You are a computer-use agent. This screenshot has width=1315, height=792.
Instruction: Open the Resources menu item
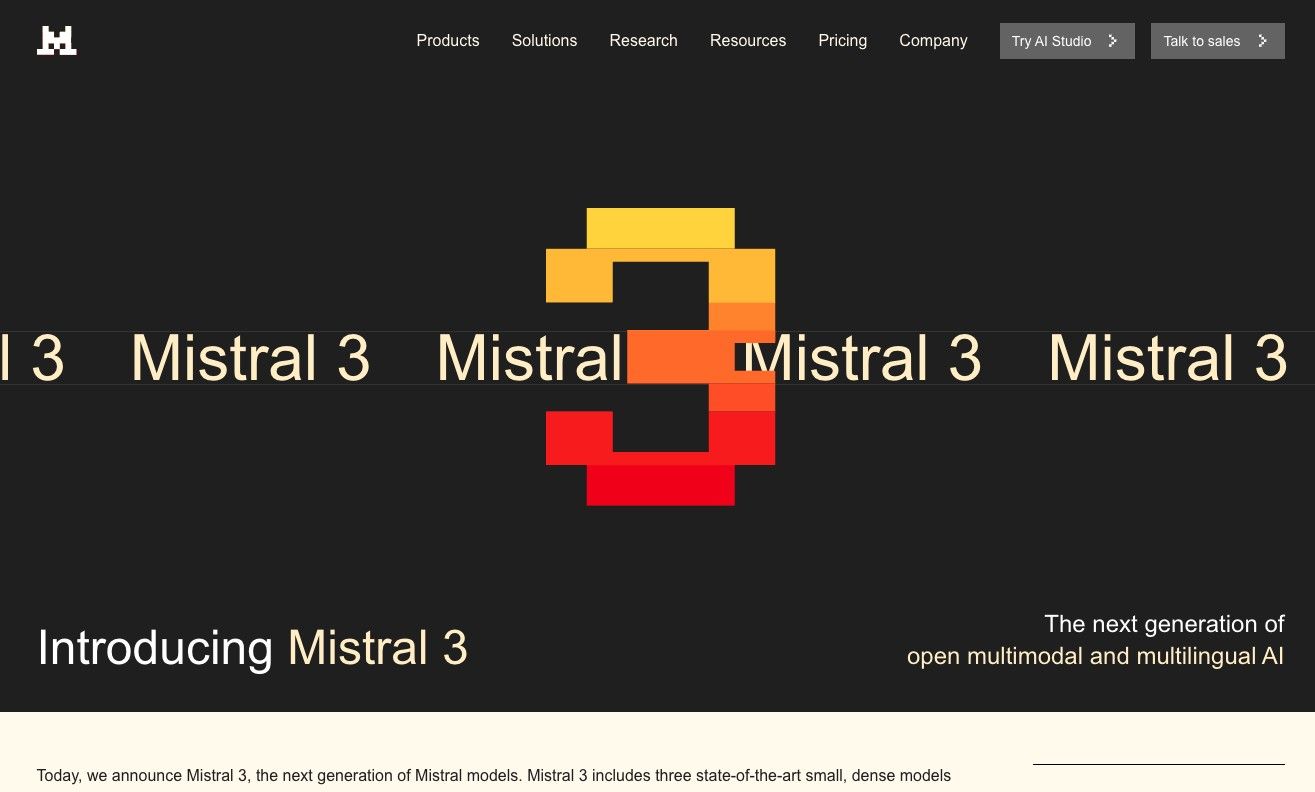click(748, 41)
